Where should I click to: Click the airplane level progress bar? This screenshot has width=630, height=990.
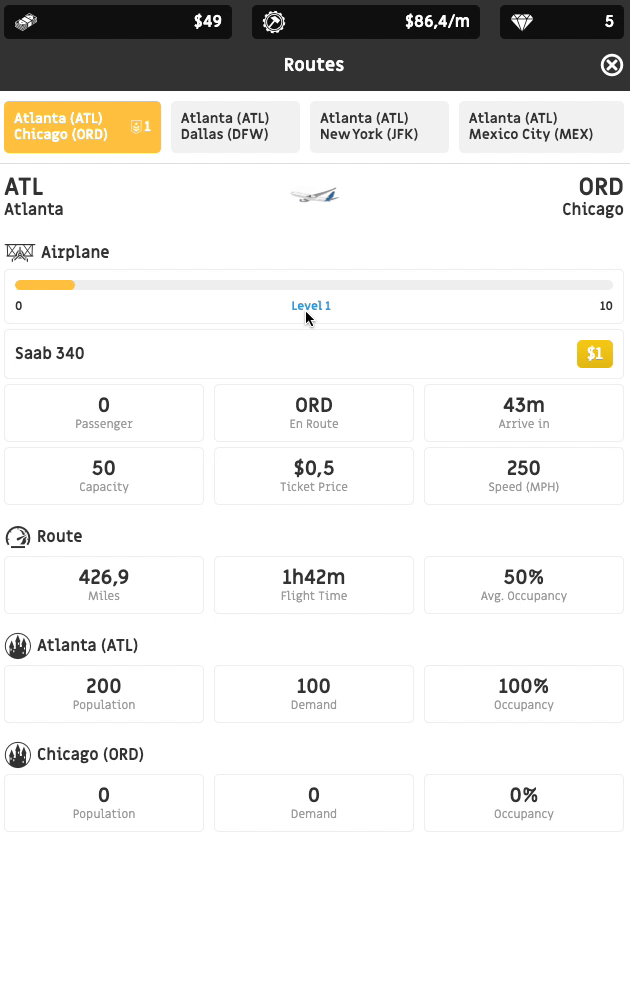314,286
